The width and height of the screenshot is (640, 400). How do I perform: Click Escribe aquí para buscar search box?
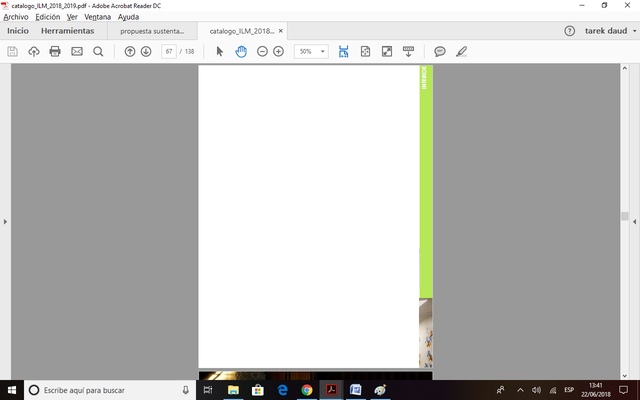(110, 390)
